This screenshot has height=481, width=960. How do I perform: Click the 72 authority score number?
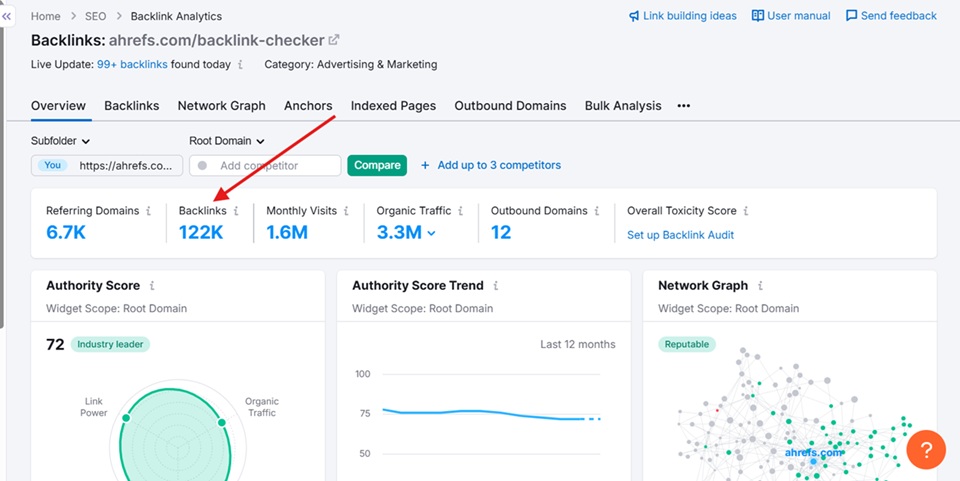click(x=55, y=345)
